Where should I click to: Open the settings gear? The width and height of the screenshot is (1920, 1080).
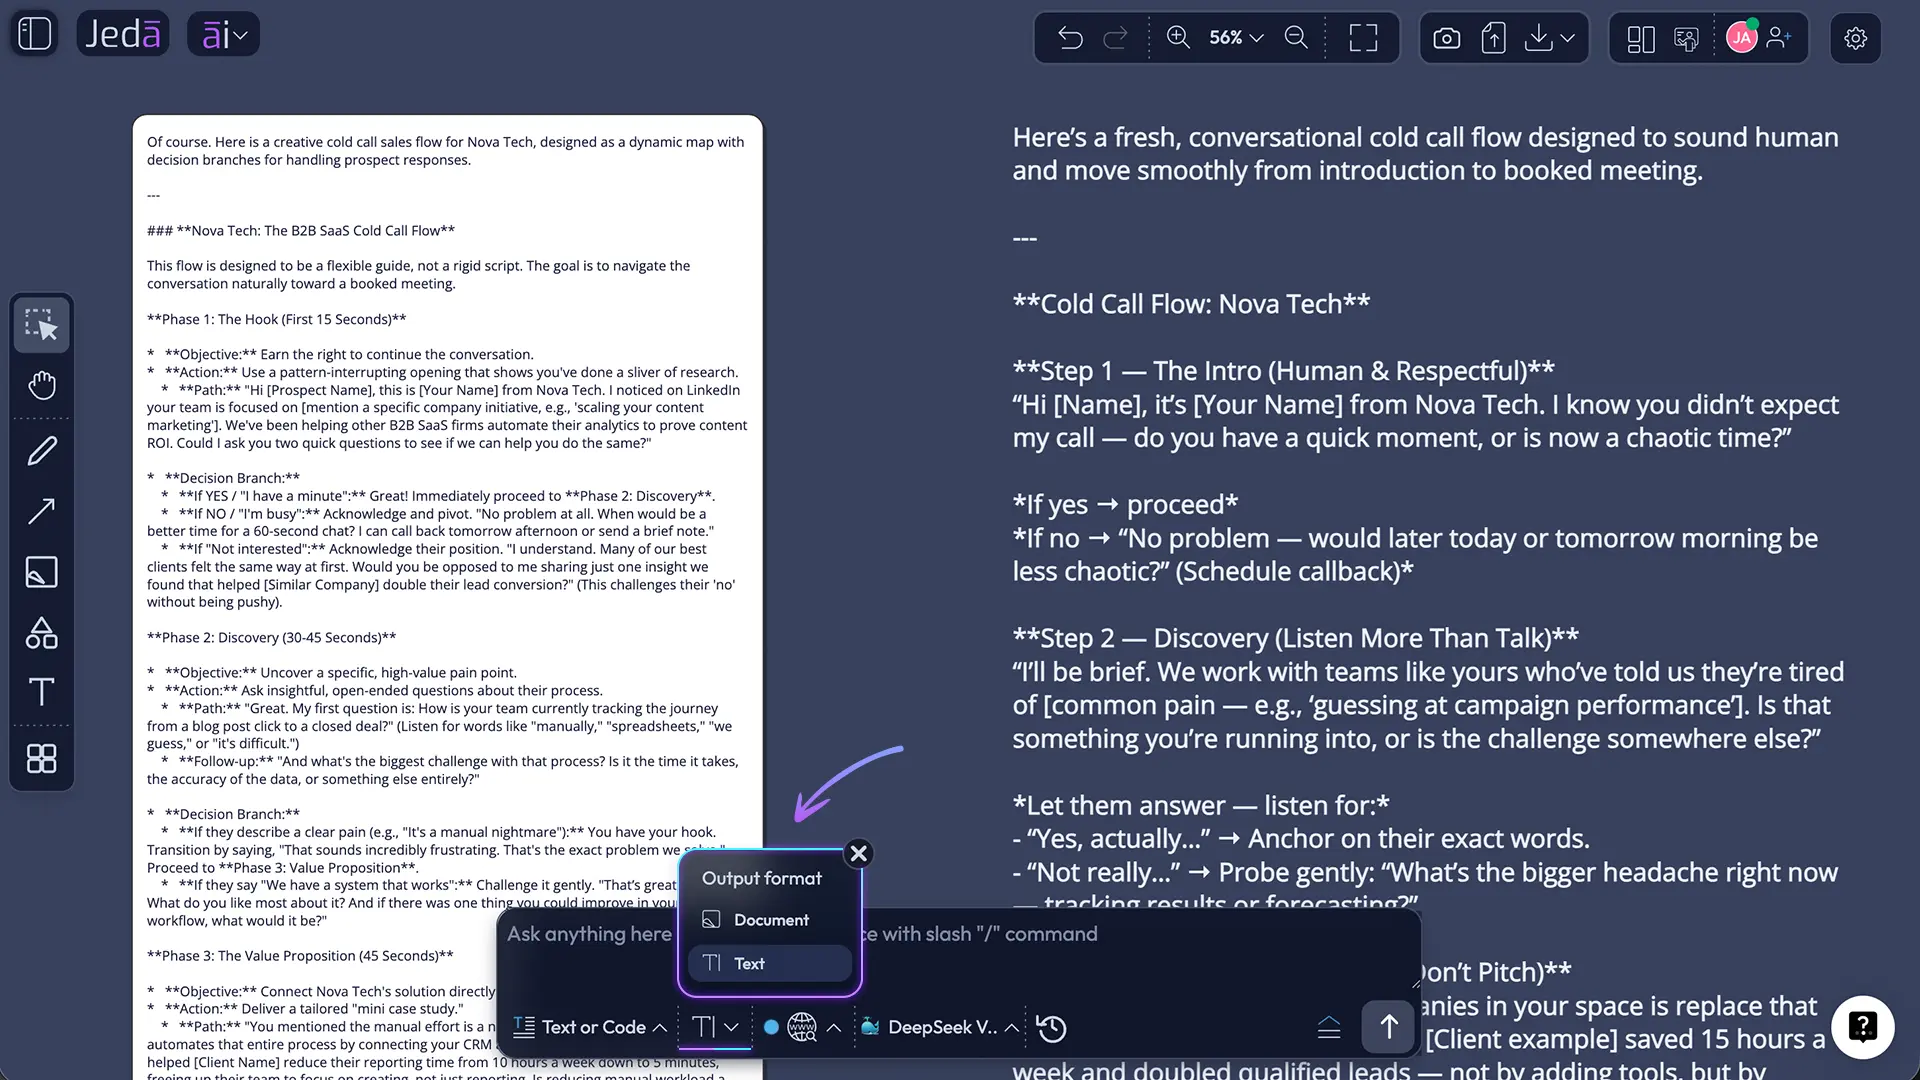coord(1856,38)
